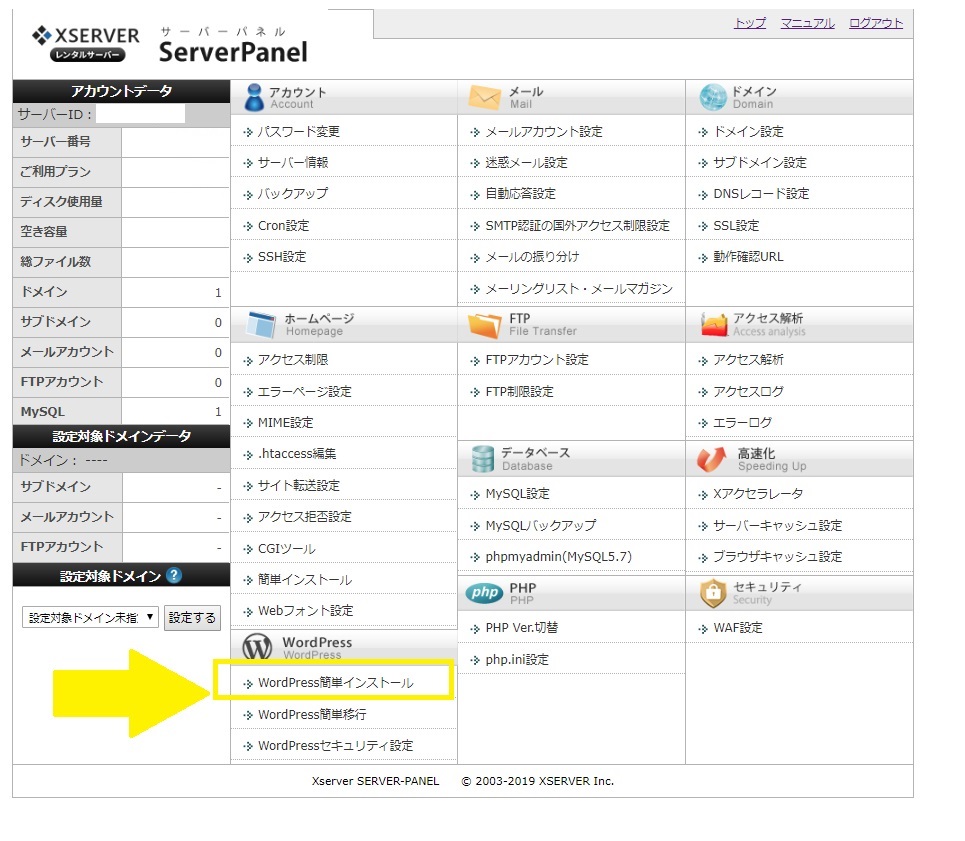Open メーリングリスト・メールマガジン
The image size is (965, 841).
[579, 289]
